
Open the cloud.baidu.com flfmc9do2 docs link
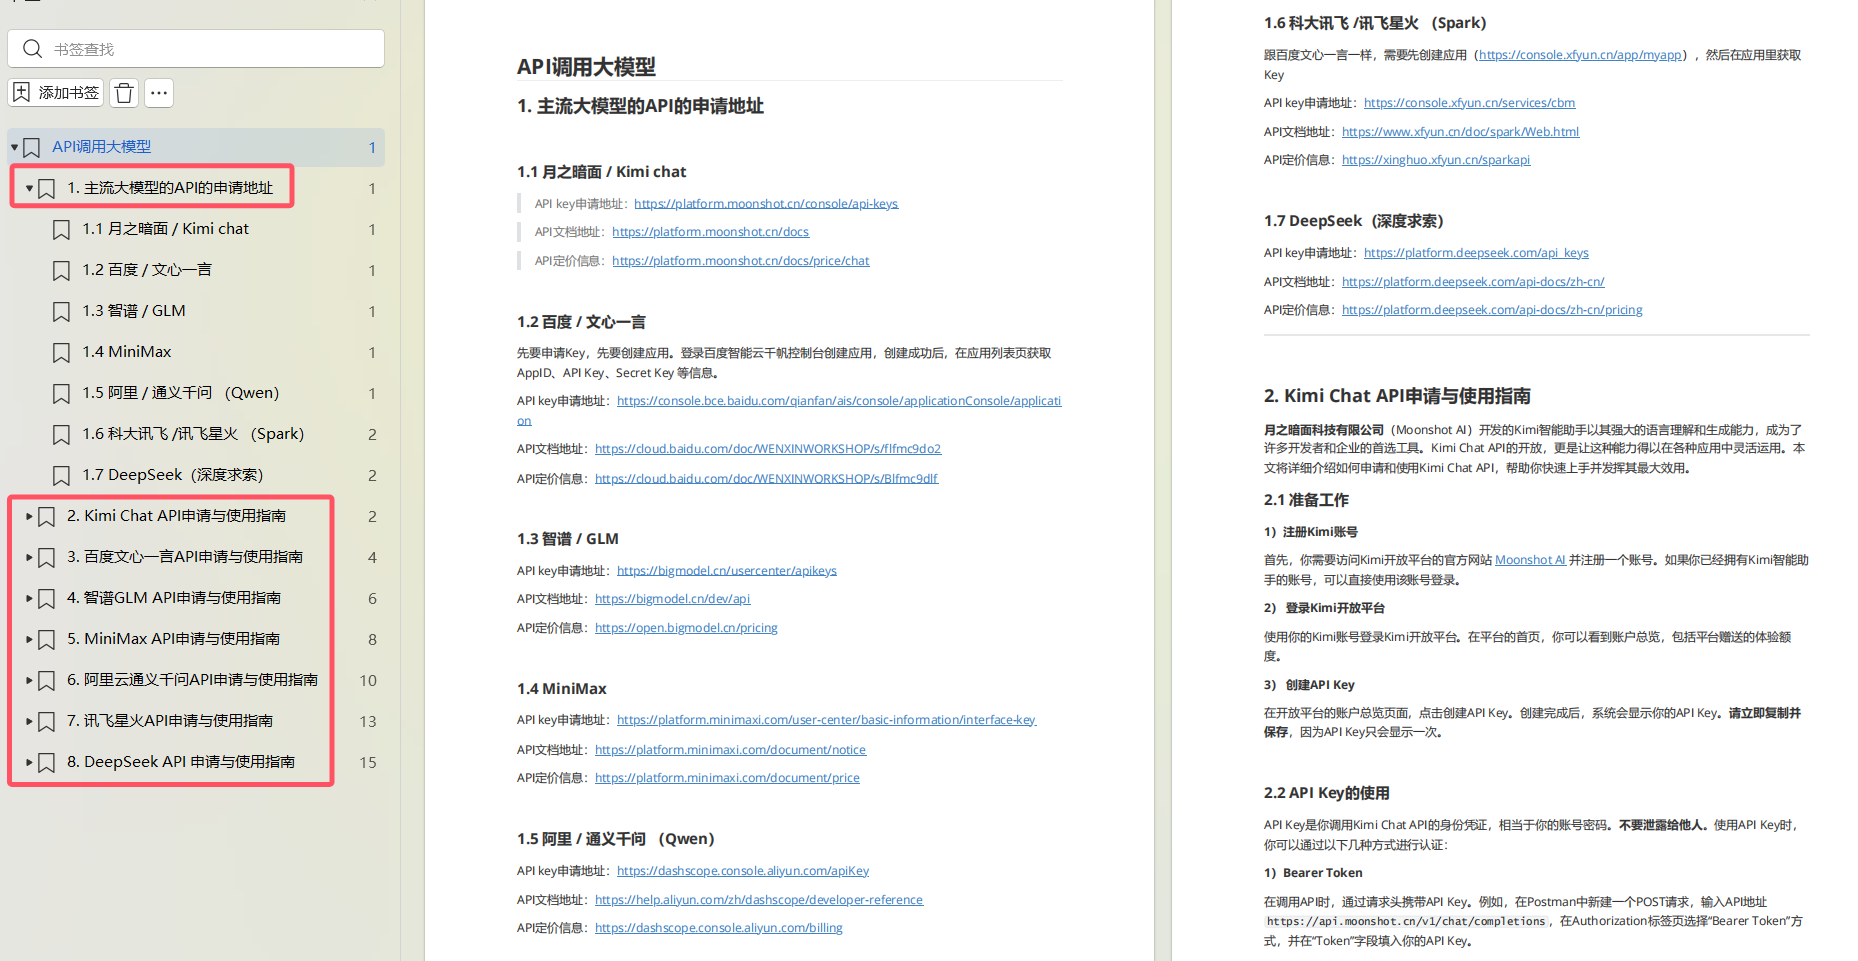[768, 449]
